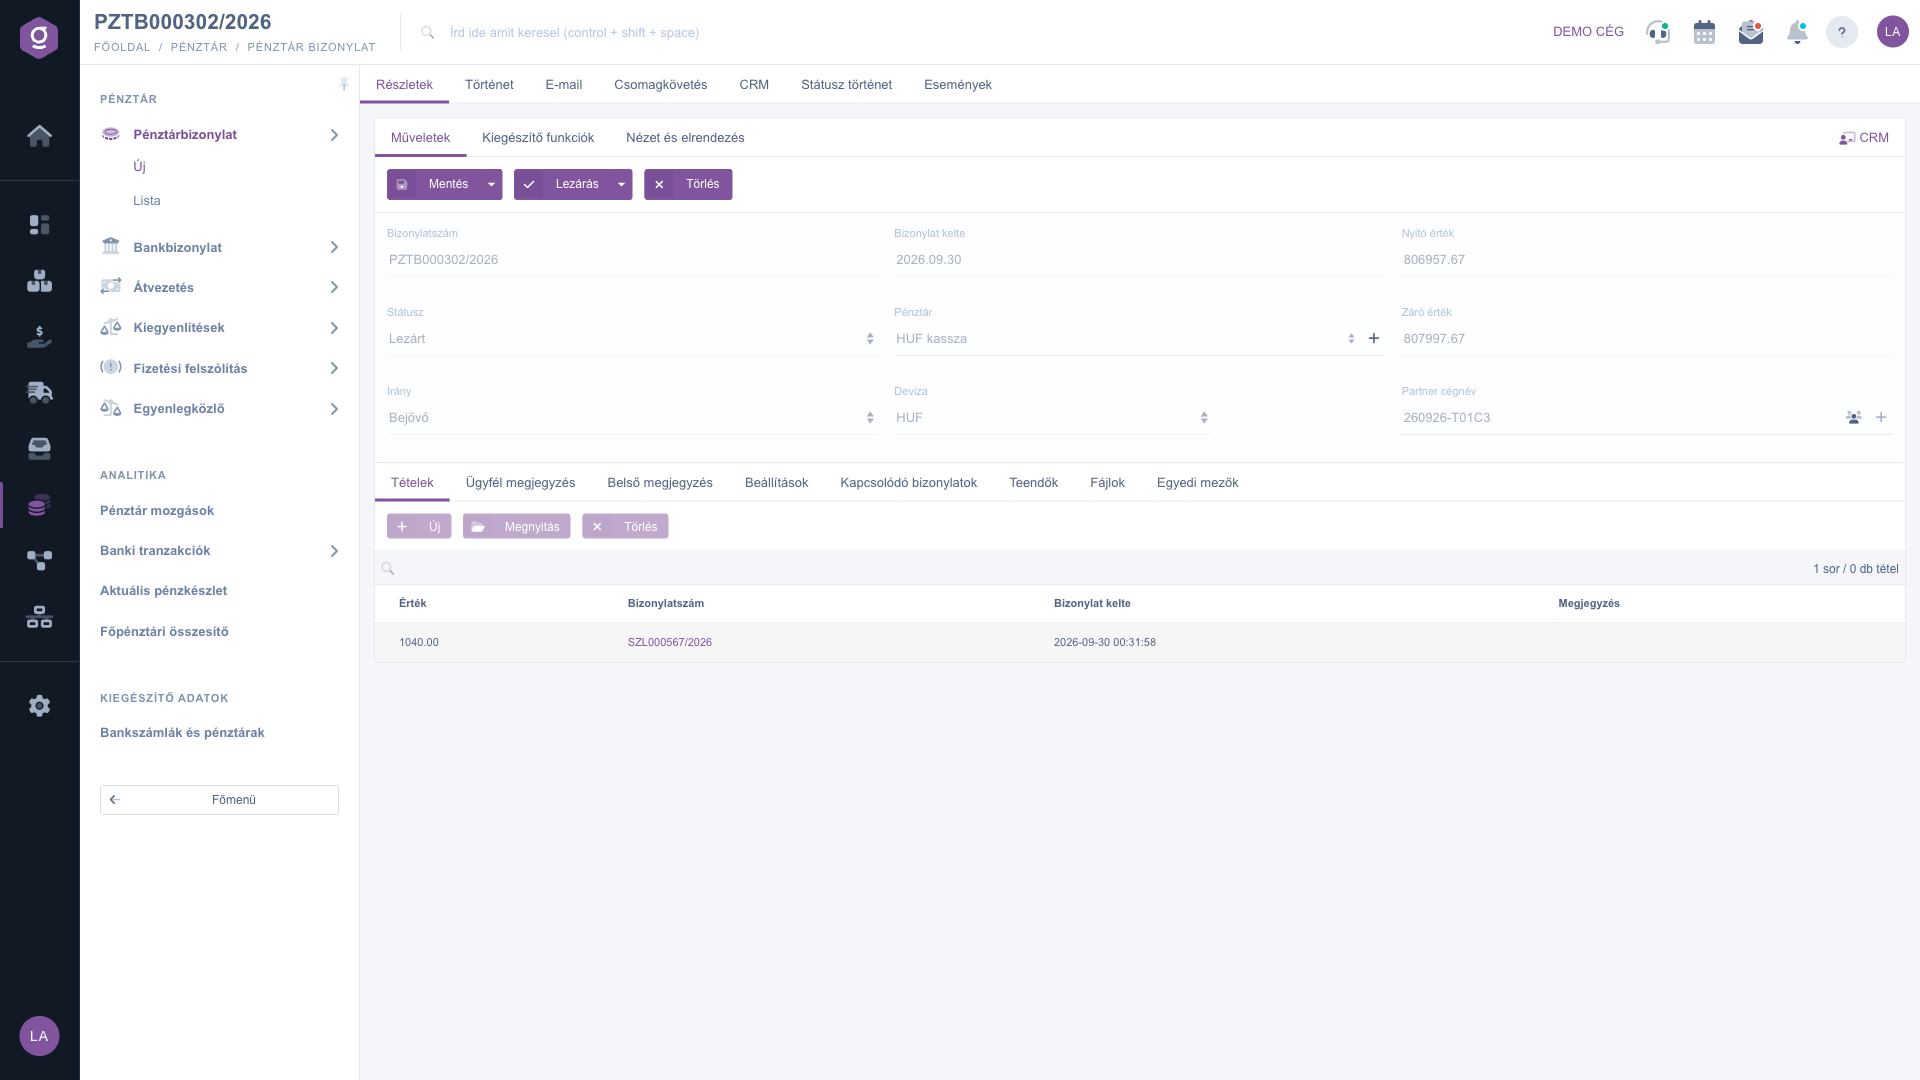1920x1080 pixels.
Task: Add new Pénztár with plus icon
Action: coord(1374,339)
